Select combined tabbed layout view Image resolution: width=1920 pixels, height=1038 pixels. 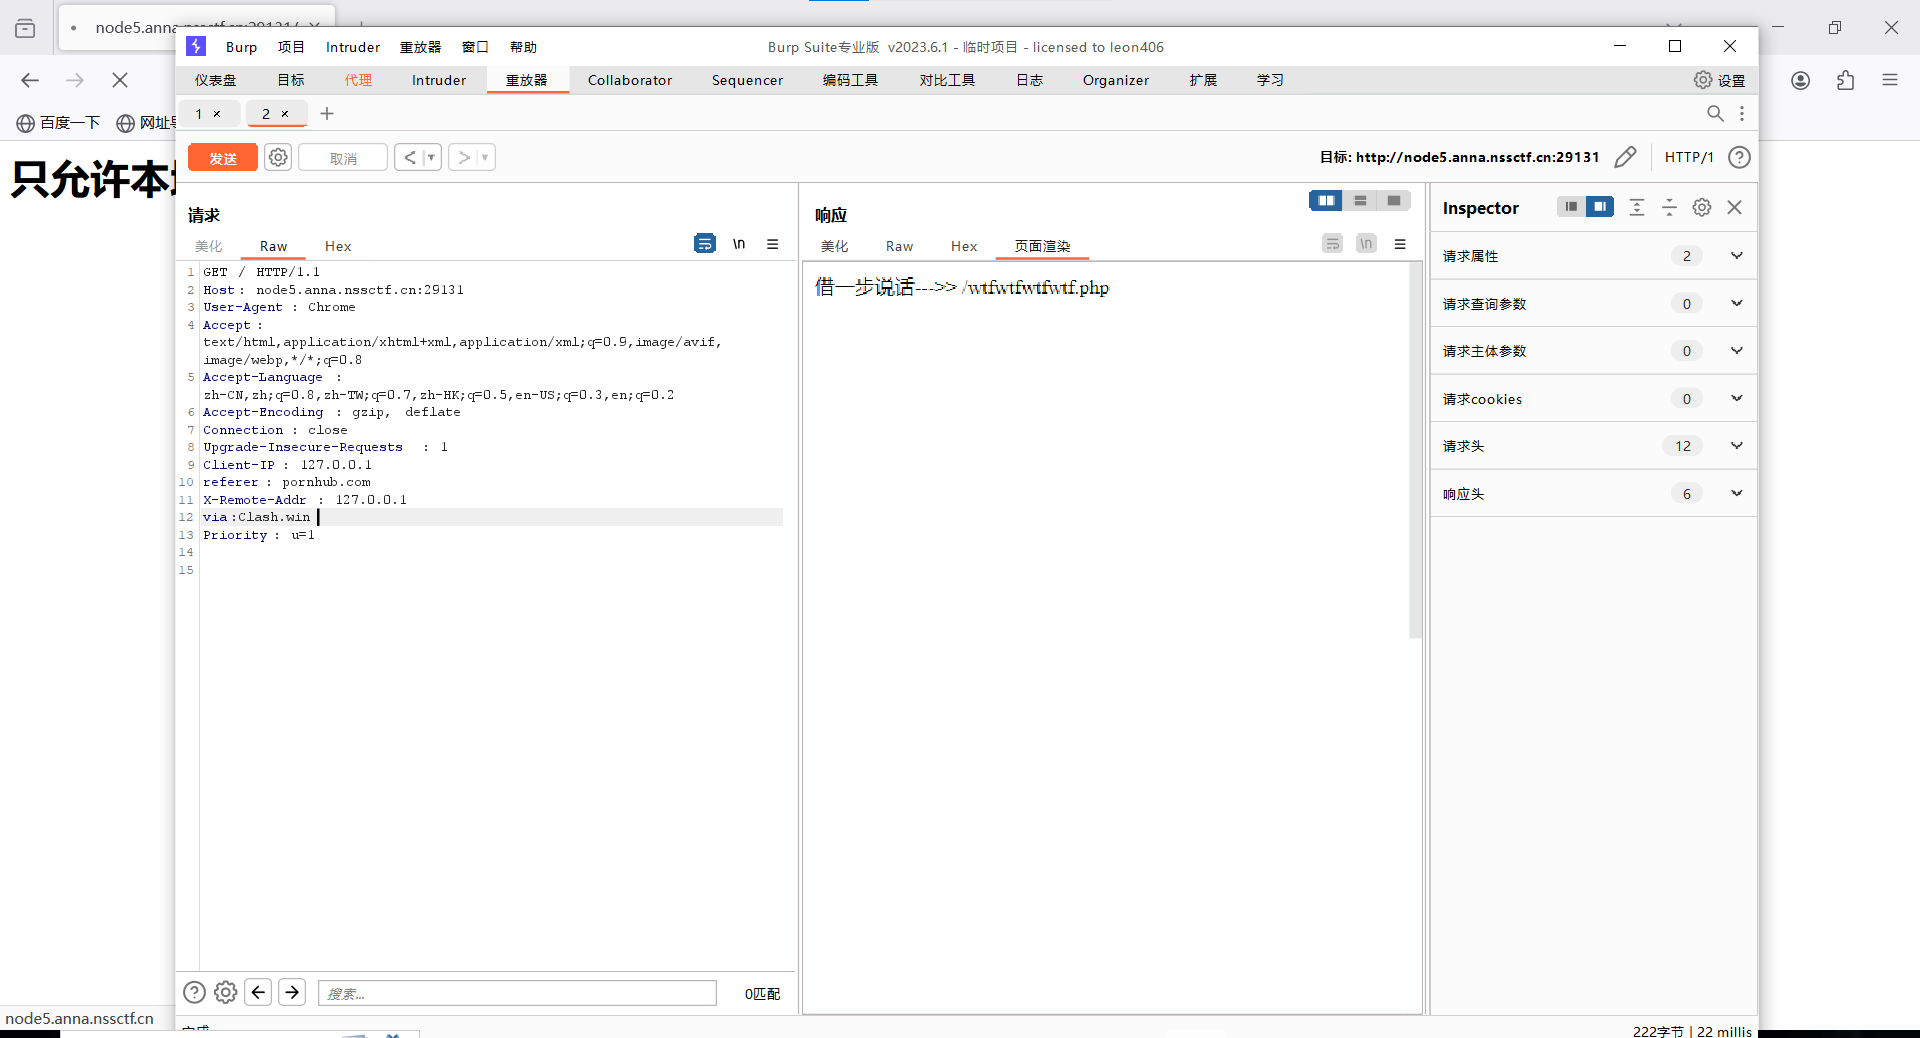[x=1394, y=201]
